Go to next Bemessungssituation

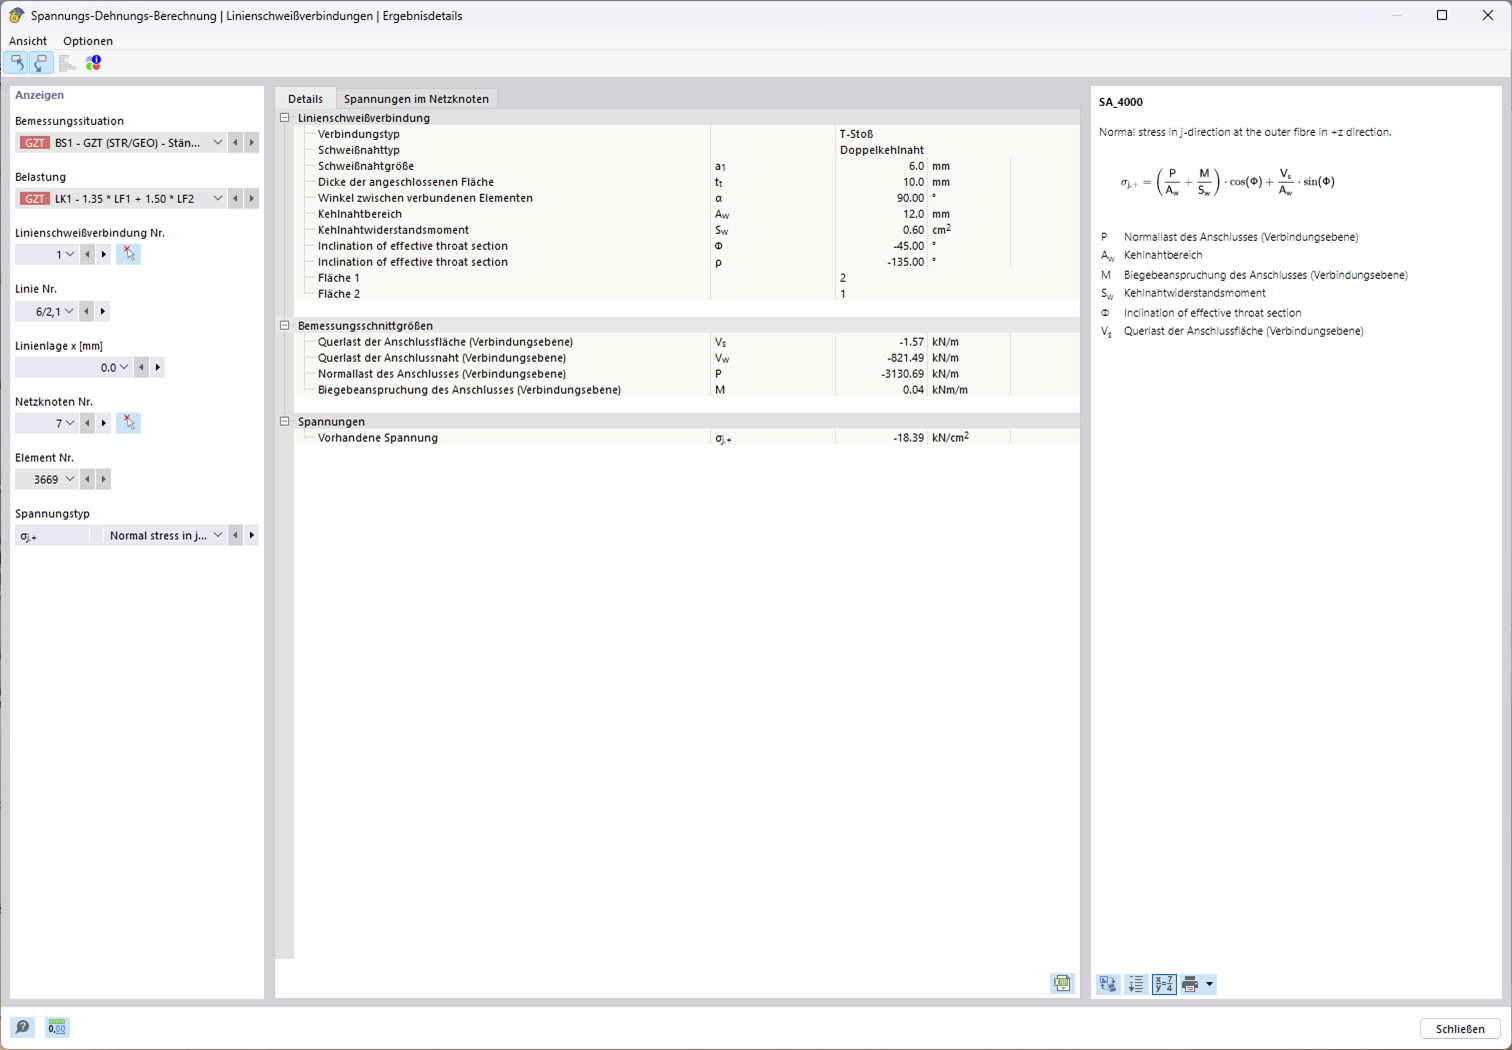(252, 143)
